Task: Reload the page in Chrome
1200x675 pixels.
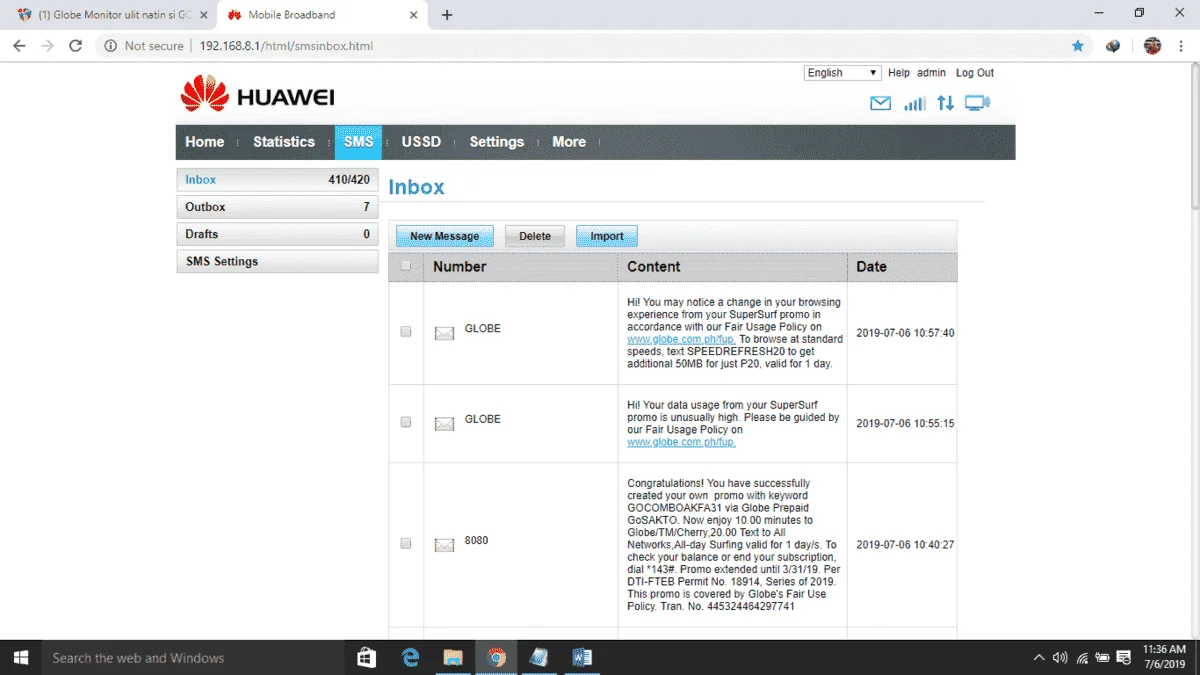Action: point(75,46)
